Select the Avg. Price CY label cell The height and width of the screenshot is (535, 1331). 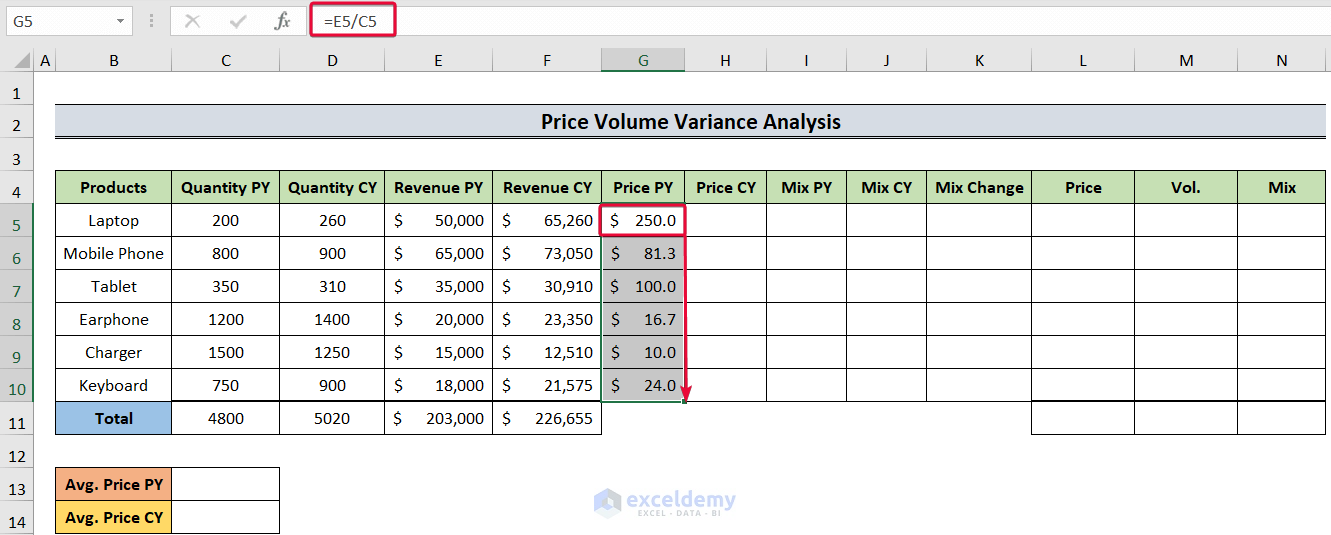pyautogui.click(x=114, y=518)
